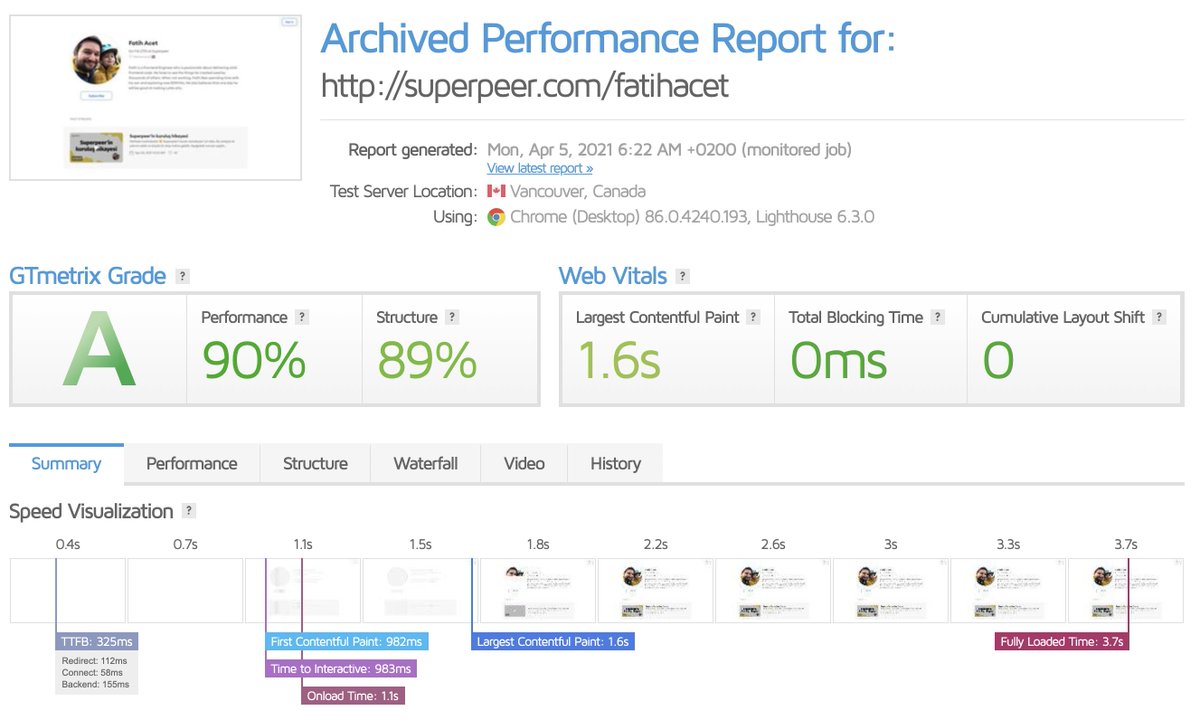This screenshot has height=720, width=1200.
Task: Click help icon for Cumulative Layout Shift
Action: 1159,317
